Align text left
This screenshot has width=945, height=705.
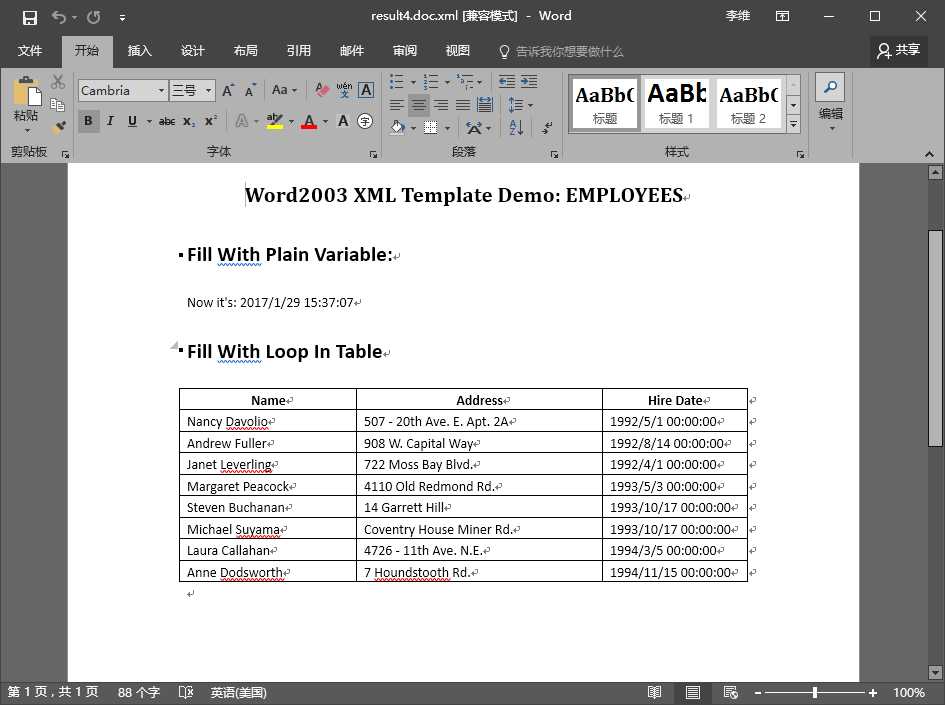pos(397,105)
